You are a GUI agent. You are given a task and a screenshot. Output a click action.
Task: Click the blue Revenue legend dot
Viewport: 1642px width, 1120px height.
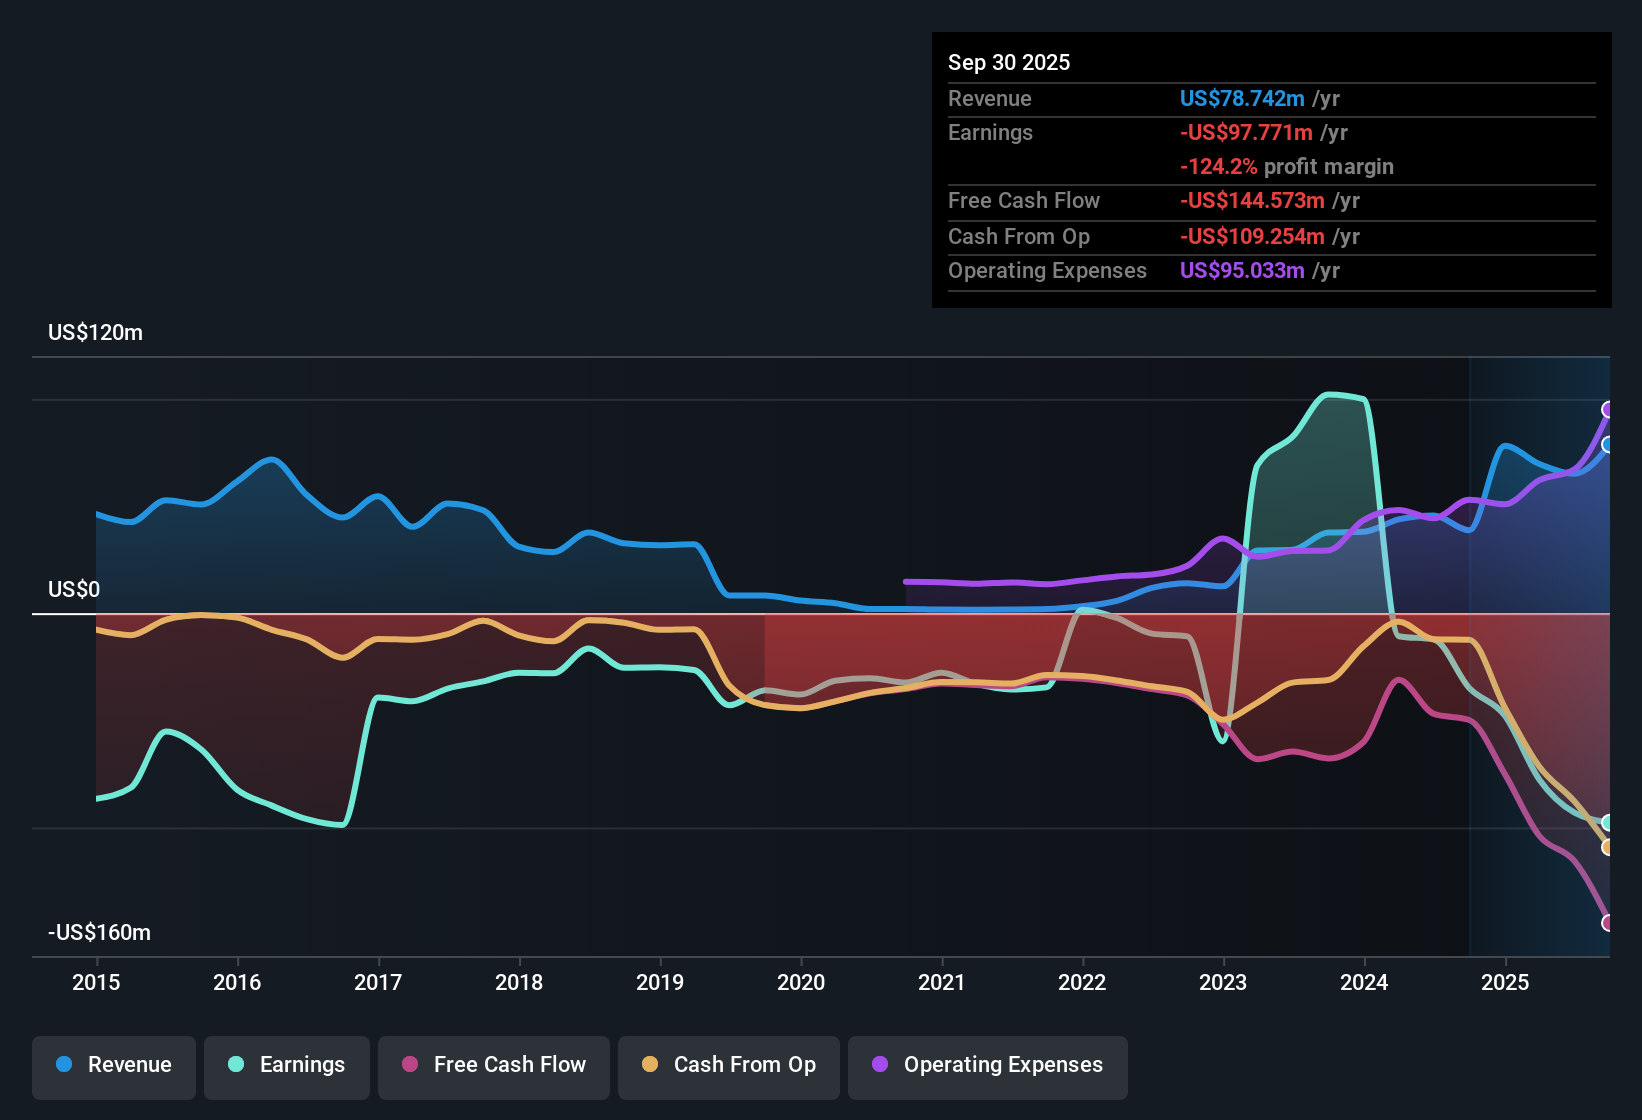coord(64,1065)
